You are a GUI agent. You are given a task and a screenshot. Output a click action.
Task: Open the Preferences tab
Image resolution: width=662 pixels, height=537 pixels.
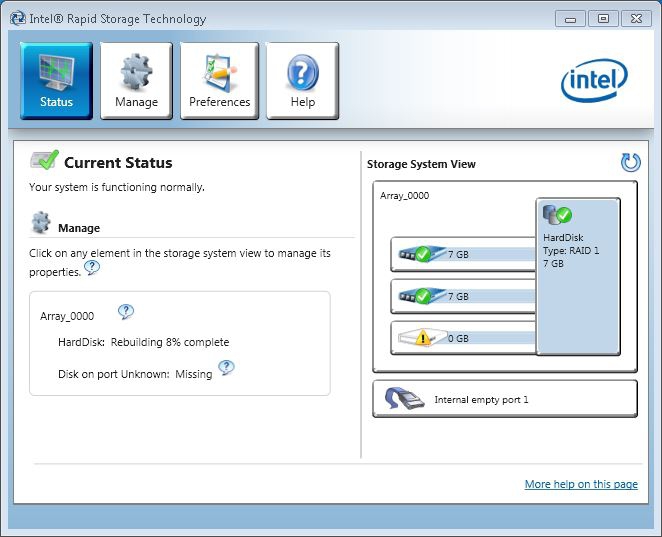219,81
